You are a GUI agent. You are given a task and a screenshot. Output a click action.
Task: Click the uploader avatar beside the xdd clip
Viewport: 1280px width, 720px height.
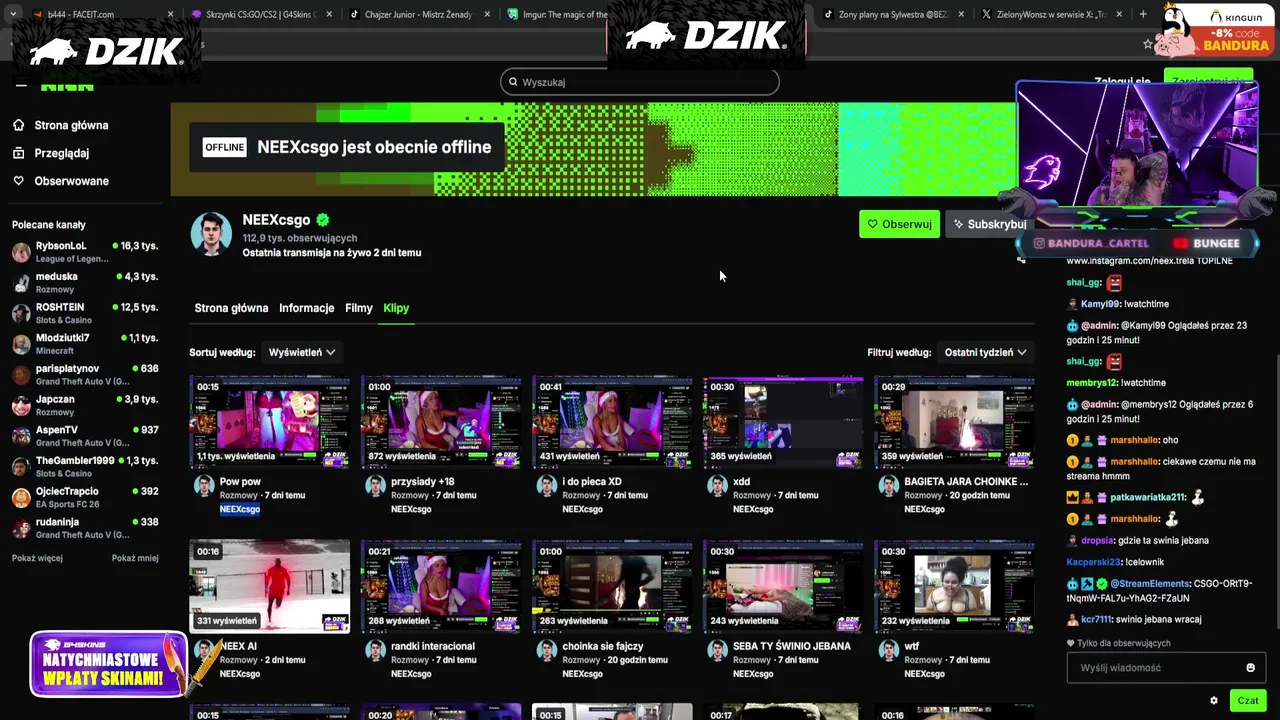coord(717,486)
